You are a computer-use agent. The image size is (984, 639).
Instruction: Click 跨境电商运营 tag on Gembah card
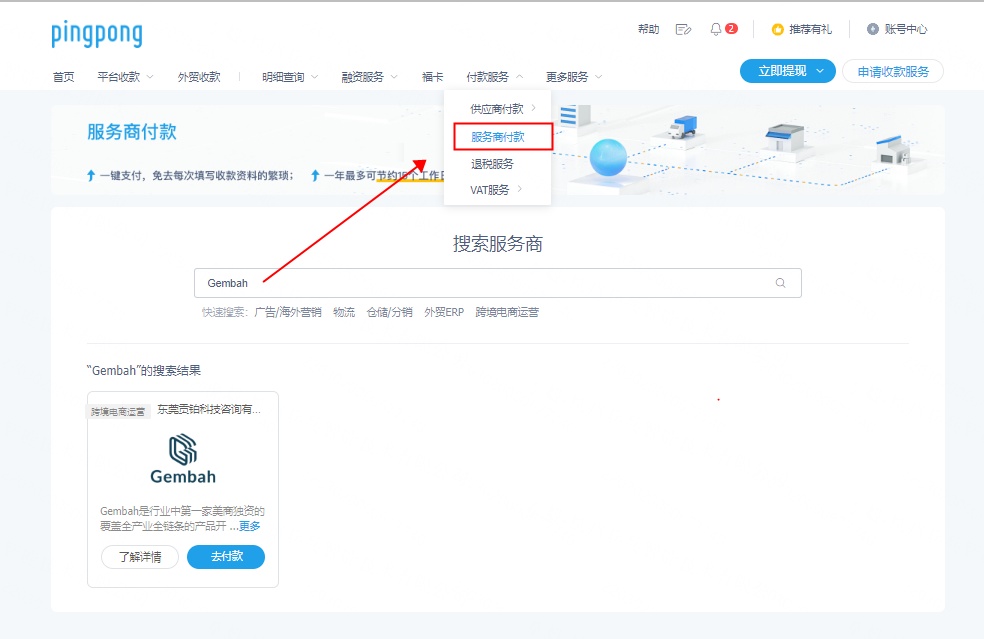(x=118, y=412)
